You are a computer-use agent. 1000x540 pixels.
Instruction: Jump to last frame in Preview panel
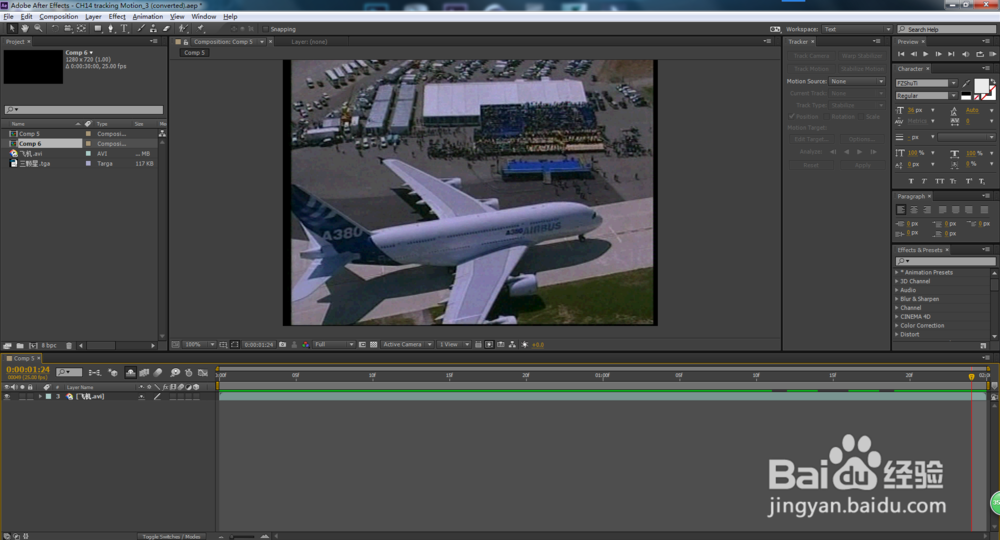pyautogui.click(x=951, y=54)
